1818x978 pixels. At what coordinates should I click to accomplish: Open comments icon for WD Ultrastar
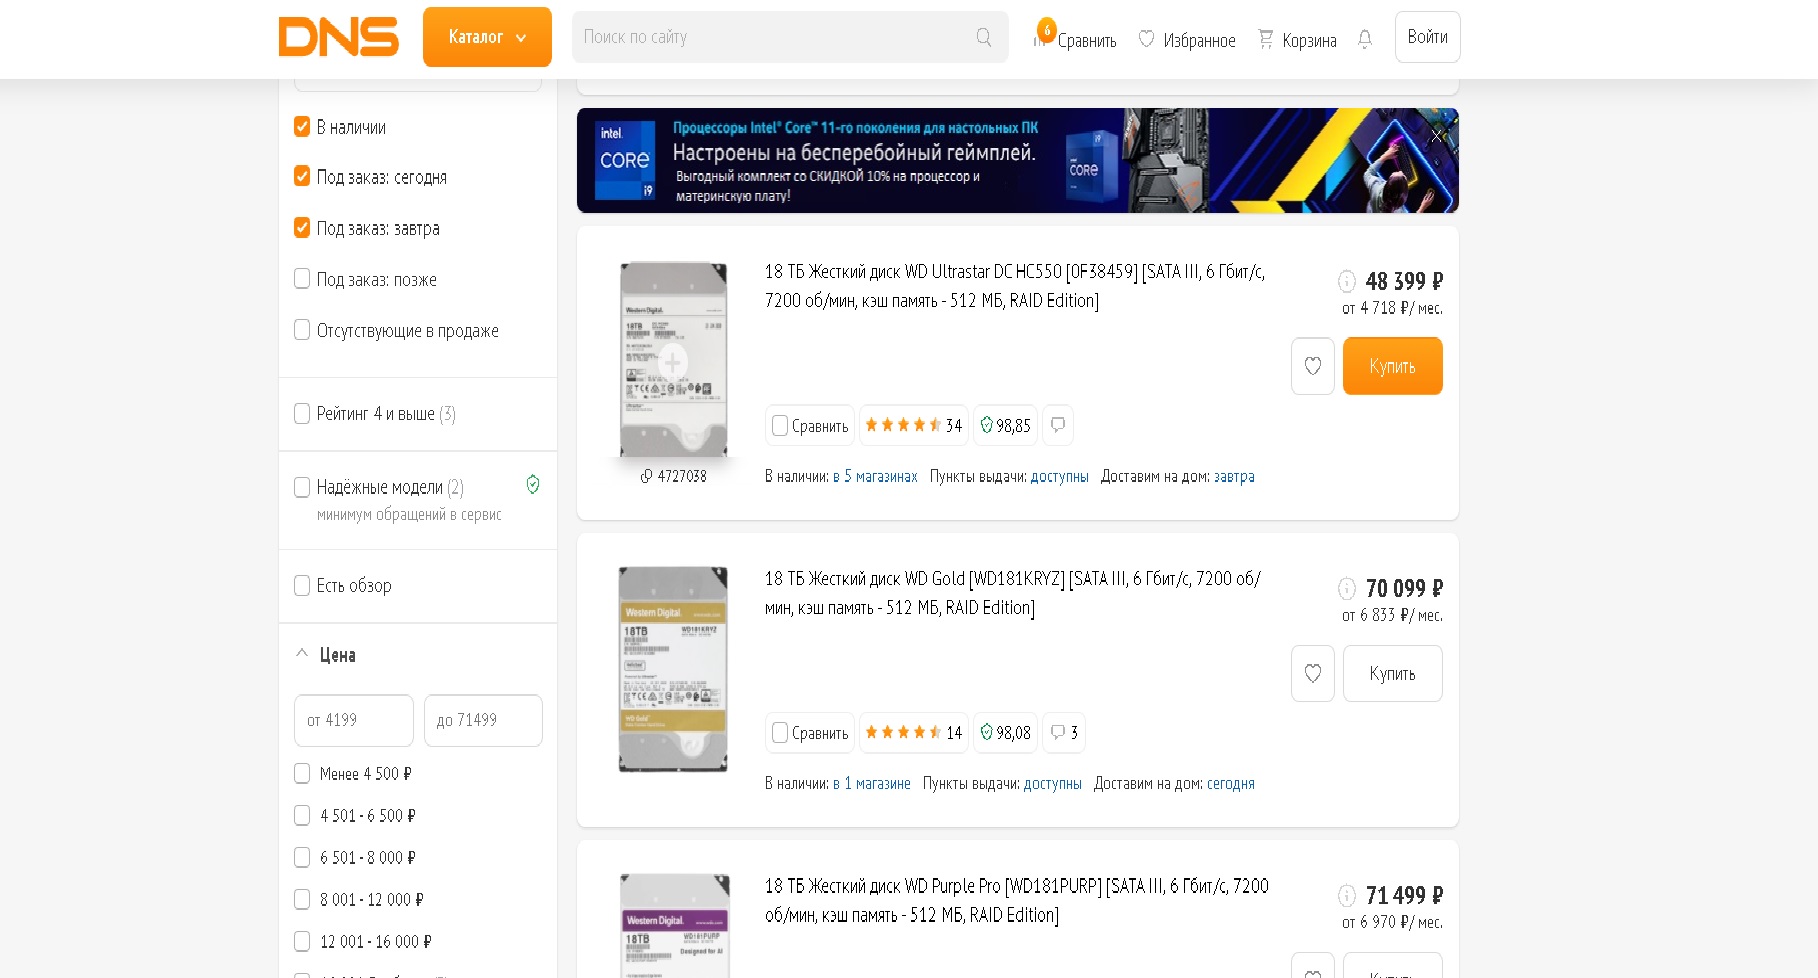point(1058,425)
